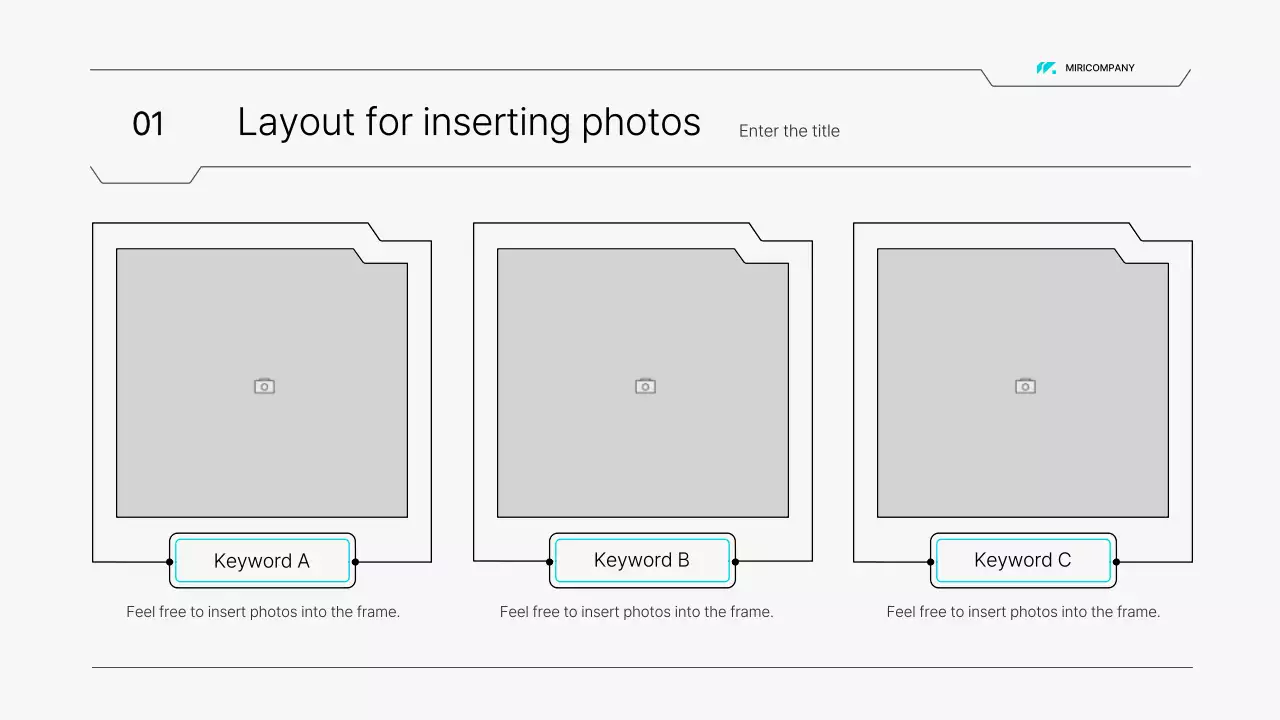The height and width of the screenshot is (720, 1280).
Task: Select the Keyword A label box
Action: coord(262,561)
